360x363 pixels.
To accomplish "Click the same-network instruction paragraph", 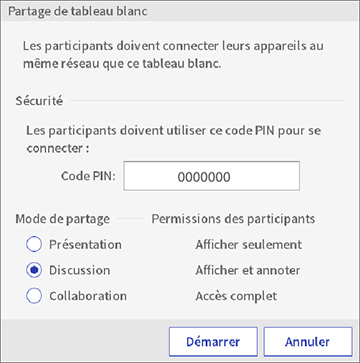I will [x=173, y=54].
